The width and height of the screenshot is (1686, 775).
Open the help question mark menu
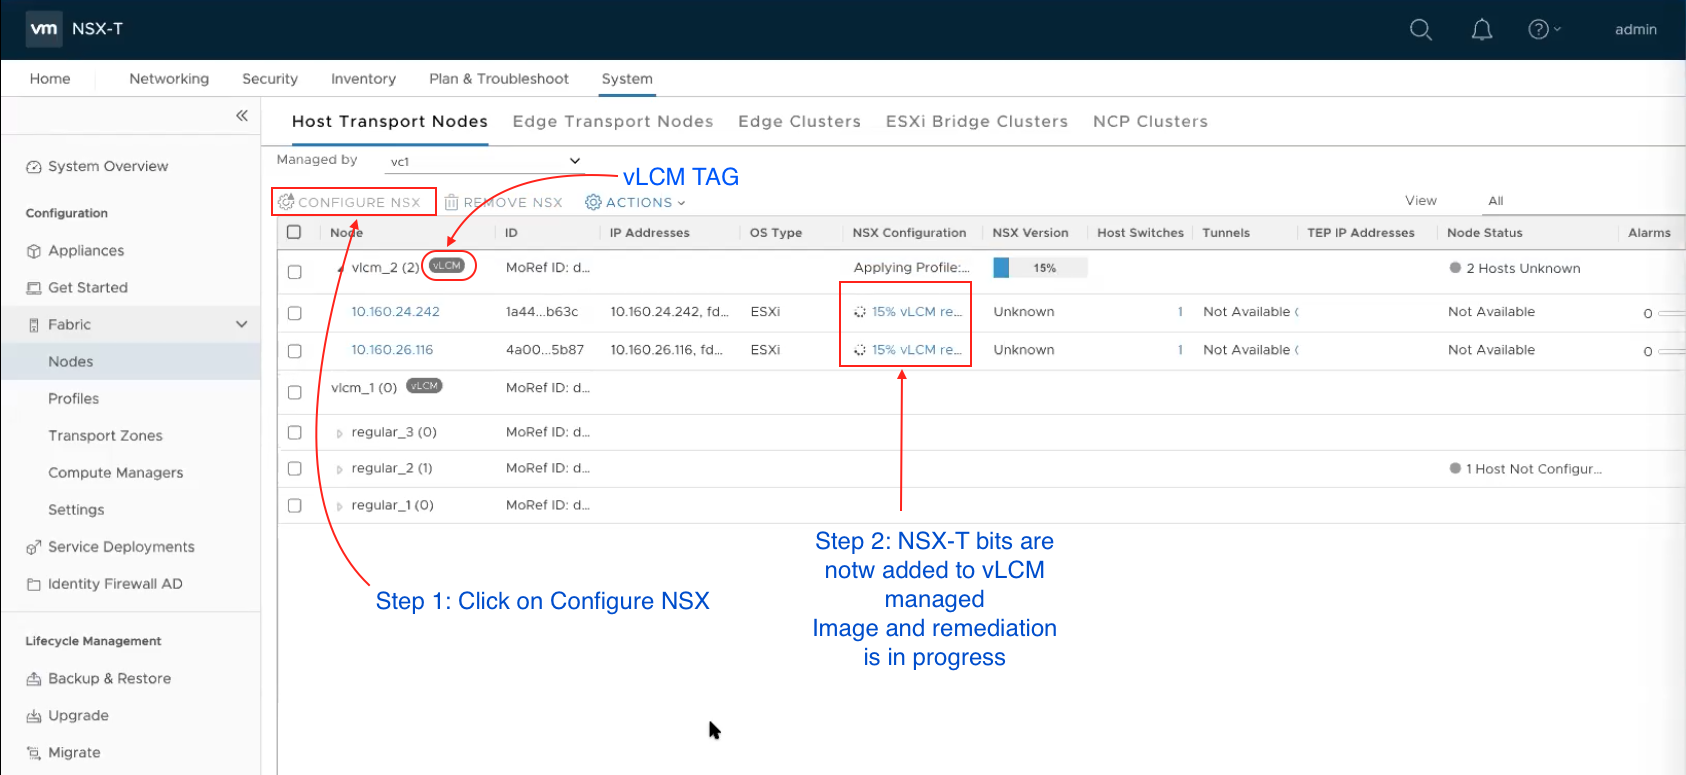1544,29
